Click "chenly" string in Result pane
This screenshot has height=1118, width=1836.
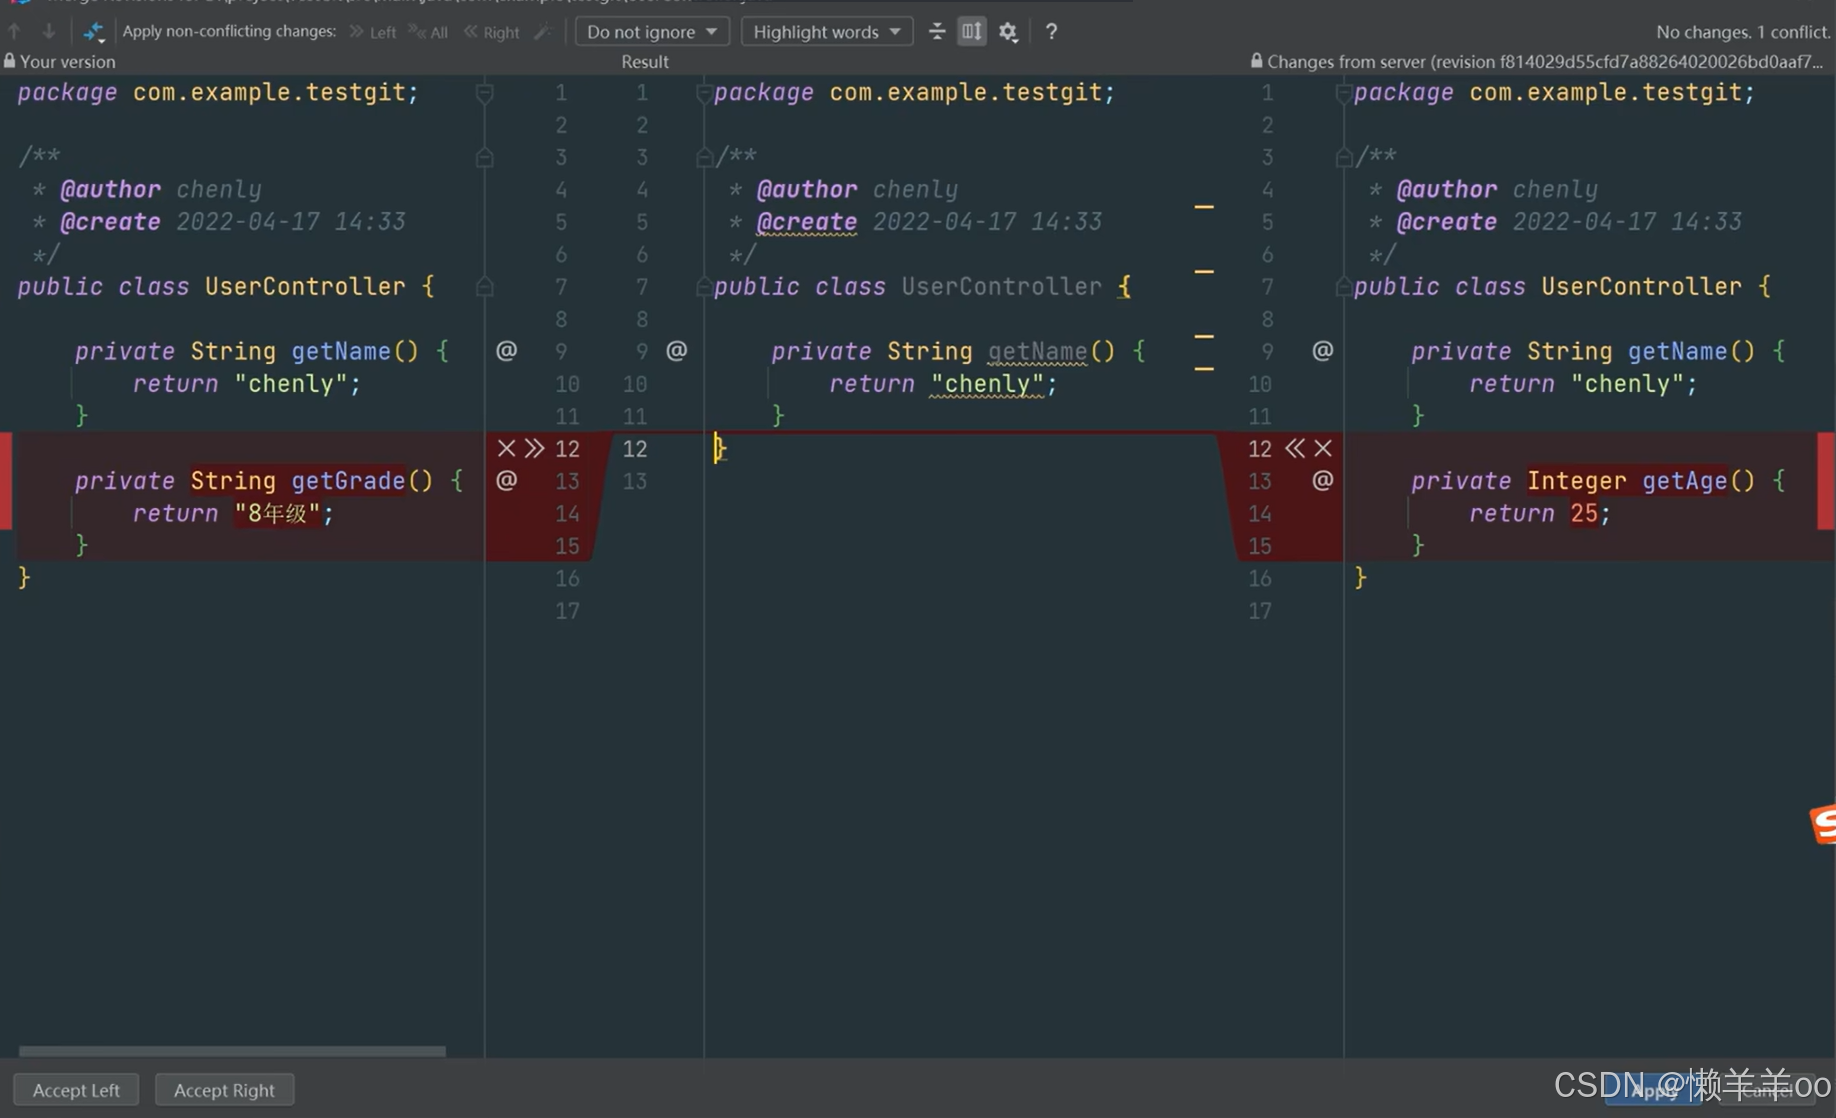tap(987, 384)
